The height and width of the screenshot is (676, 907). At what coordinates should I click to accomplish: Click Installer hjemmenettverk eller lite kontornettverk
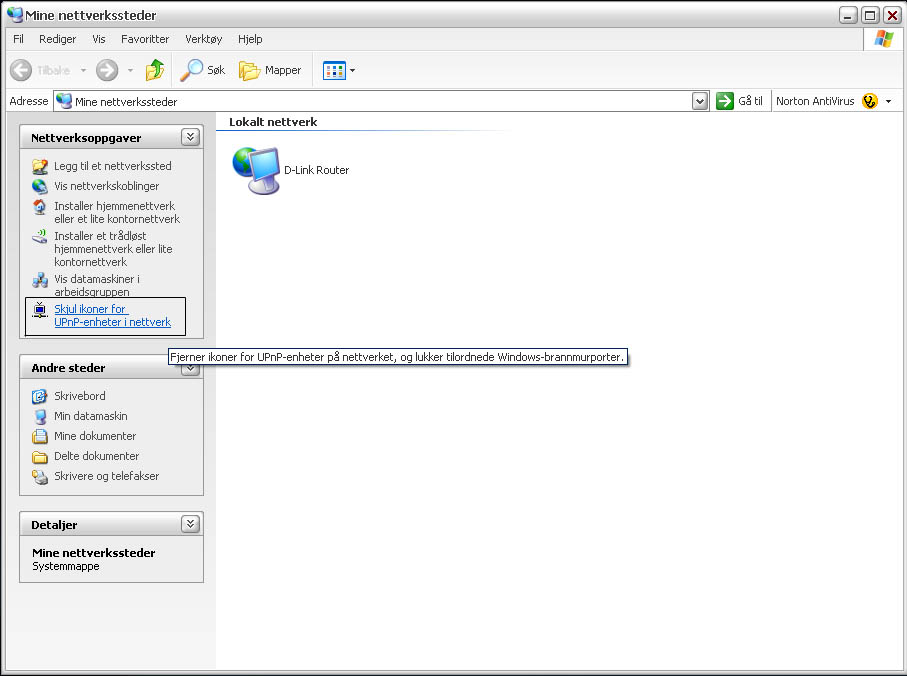[x=117, y=212]
